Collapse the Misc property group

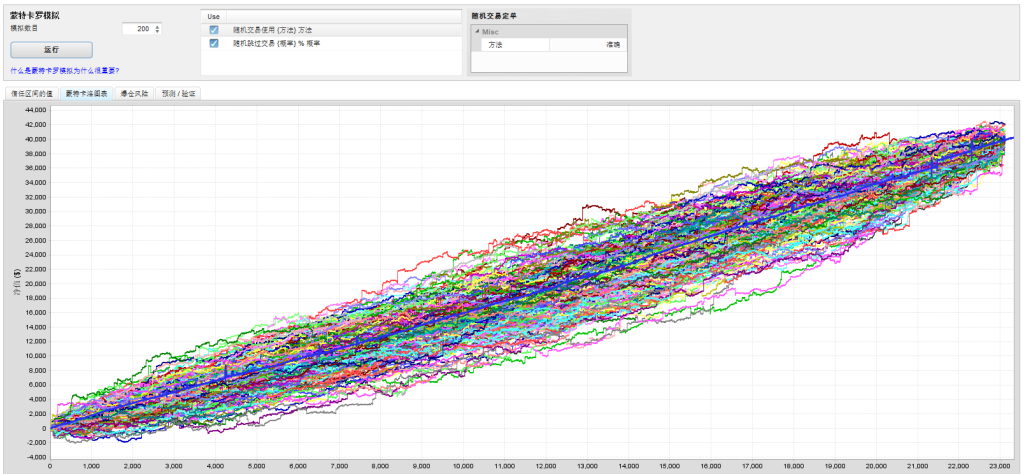pyautogui.click(x=477, y=31)
